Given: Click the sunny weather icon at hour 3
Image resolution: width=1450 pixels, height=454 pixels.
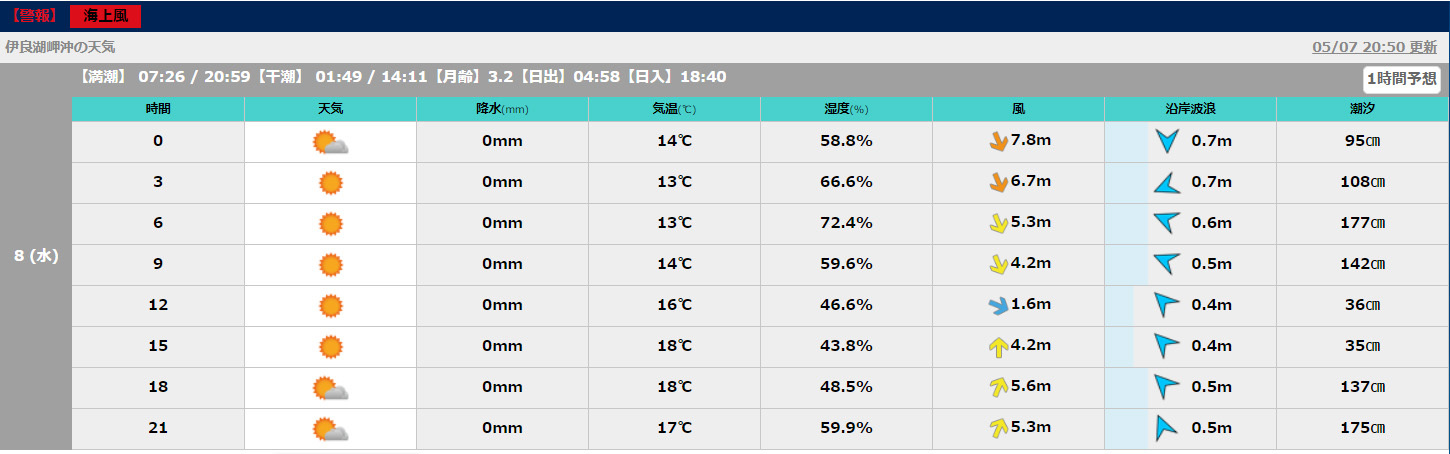Looking at the screenshot, I should (330, 183).
